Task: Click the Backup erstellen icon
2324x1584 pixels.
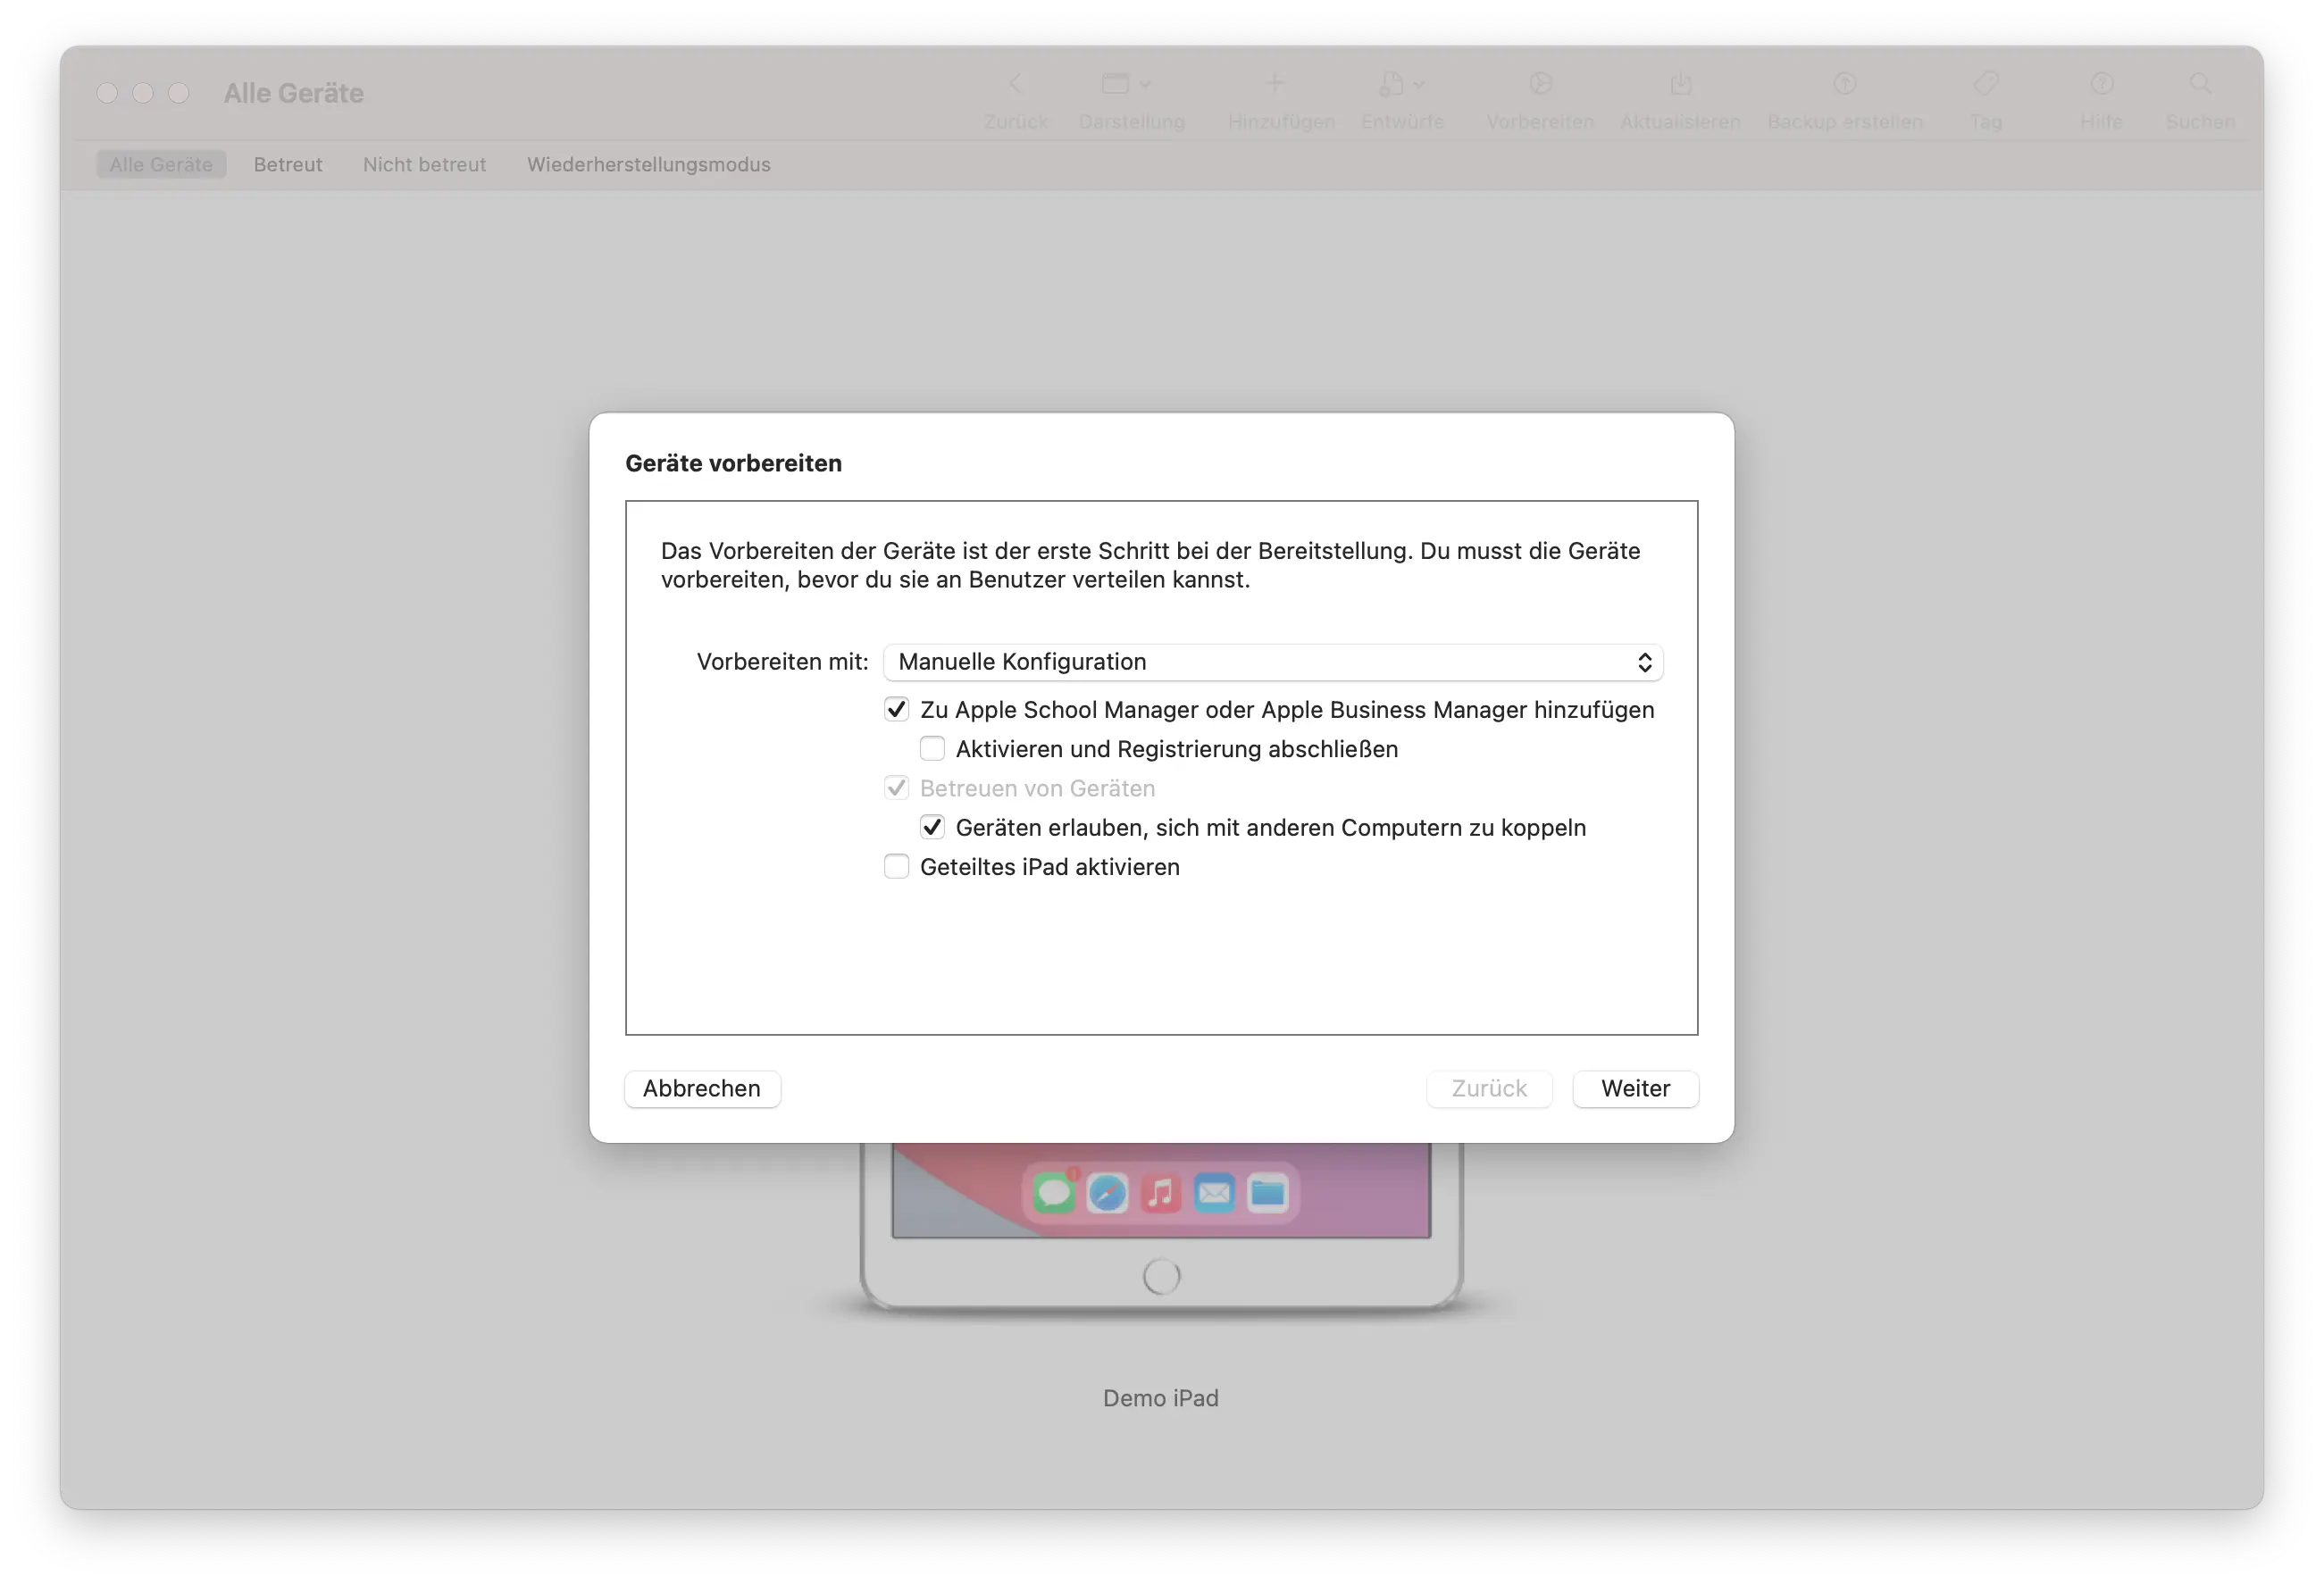Action: point(1845,83)
